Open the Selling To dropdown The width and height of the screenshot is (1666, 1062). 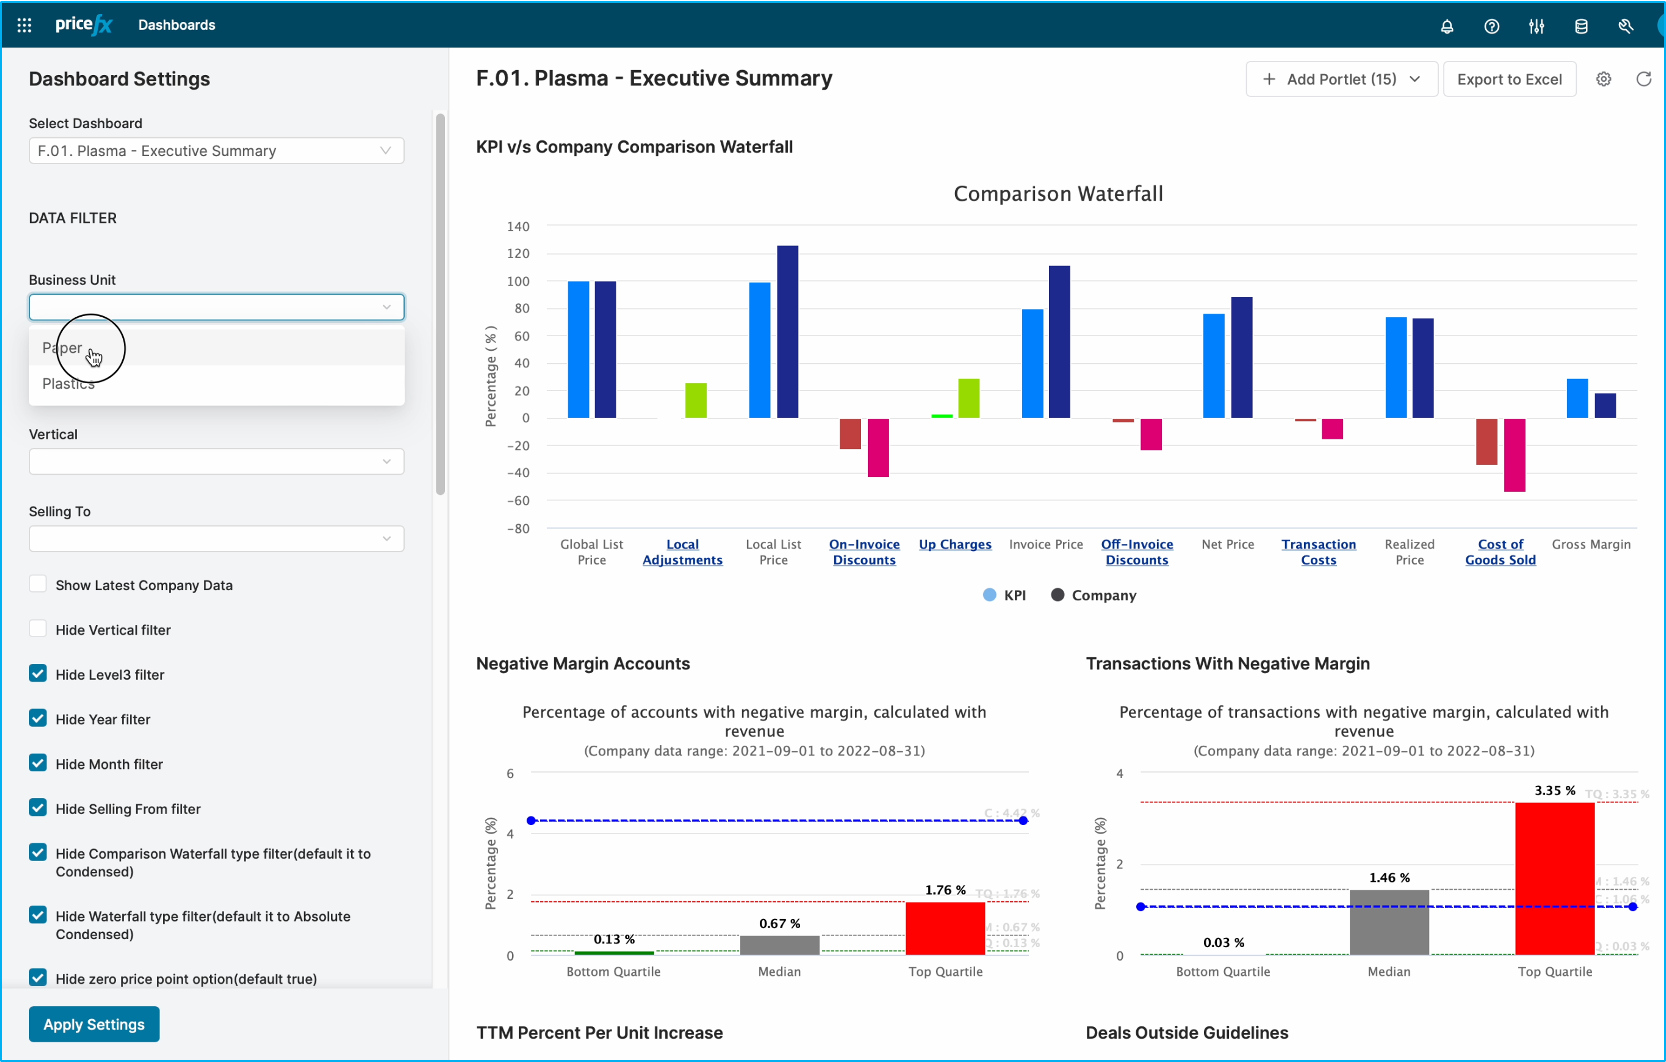point(216,539)
